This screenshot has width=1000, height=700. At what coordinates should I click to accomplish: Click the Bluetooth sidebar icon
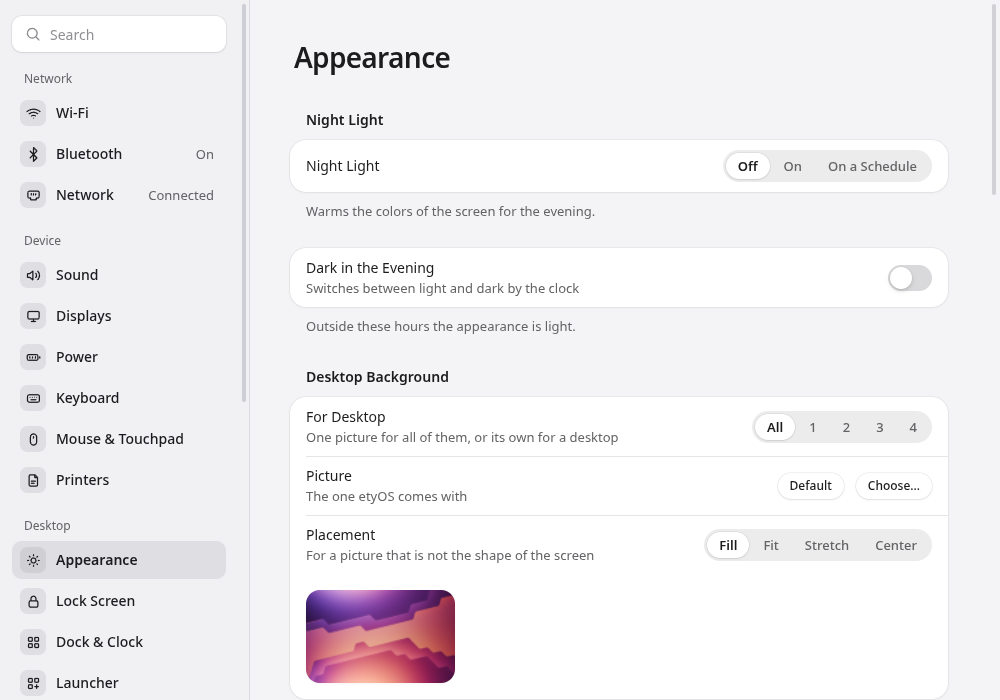(x=33, y=154)
